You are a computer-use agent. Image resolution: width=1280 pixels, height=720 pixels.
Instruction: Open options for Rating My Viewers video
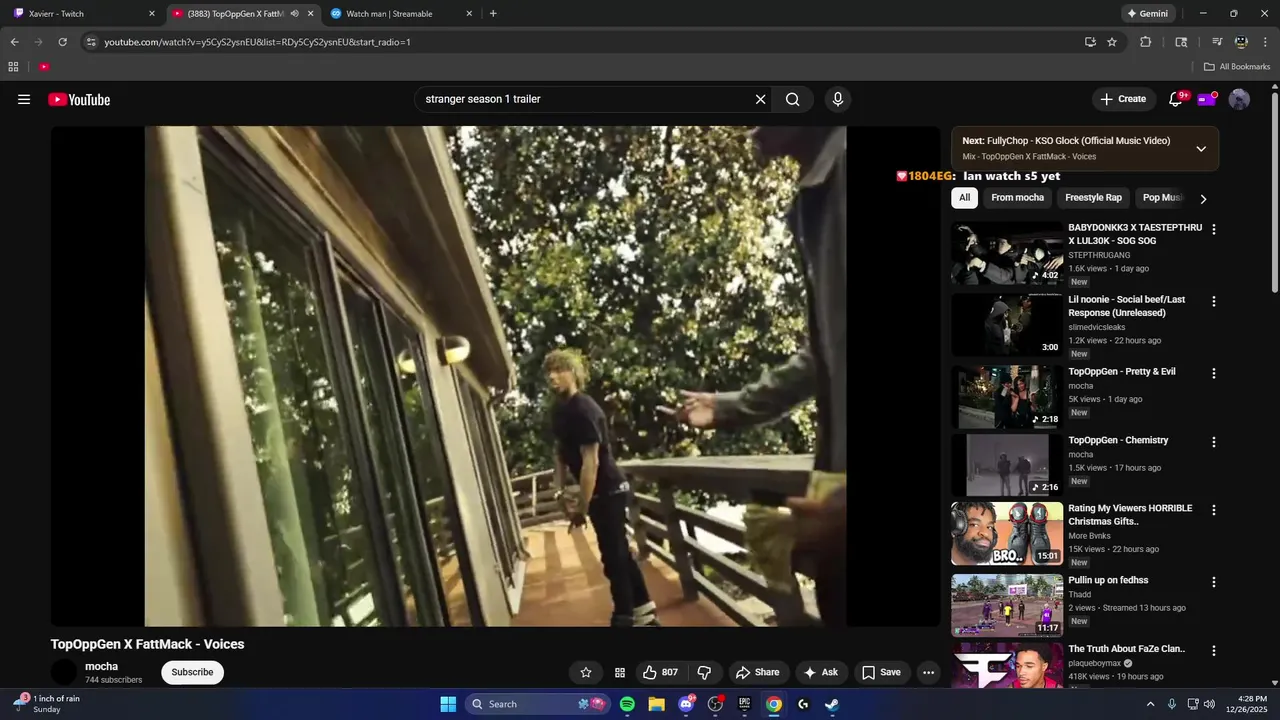pyautogui.click(x=1214, y=510)
